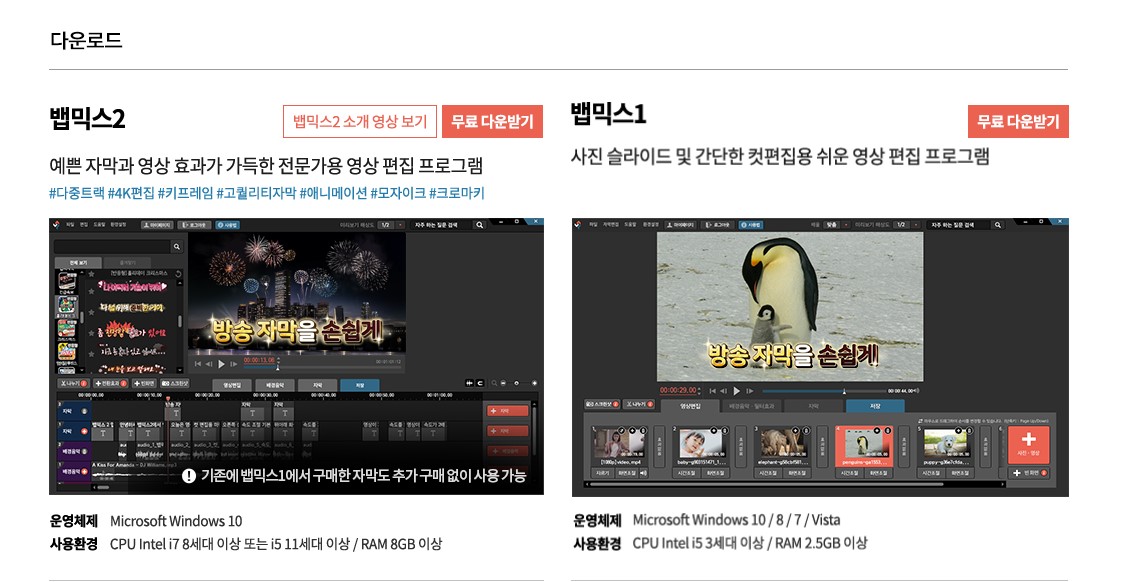The height and width of the screenshot is (582, 1144).
Task: Click the timeline zoom slider in VapMix2
Action: click(519, 383)
